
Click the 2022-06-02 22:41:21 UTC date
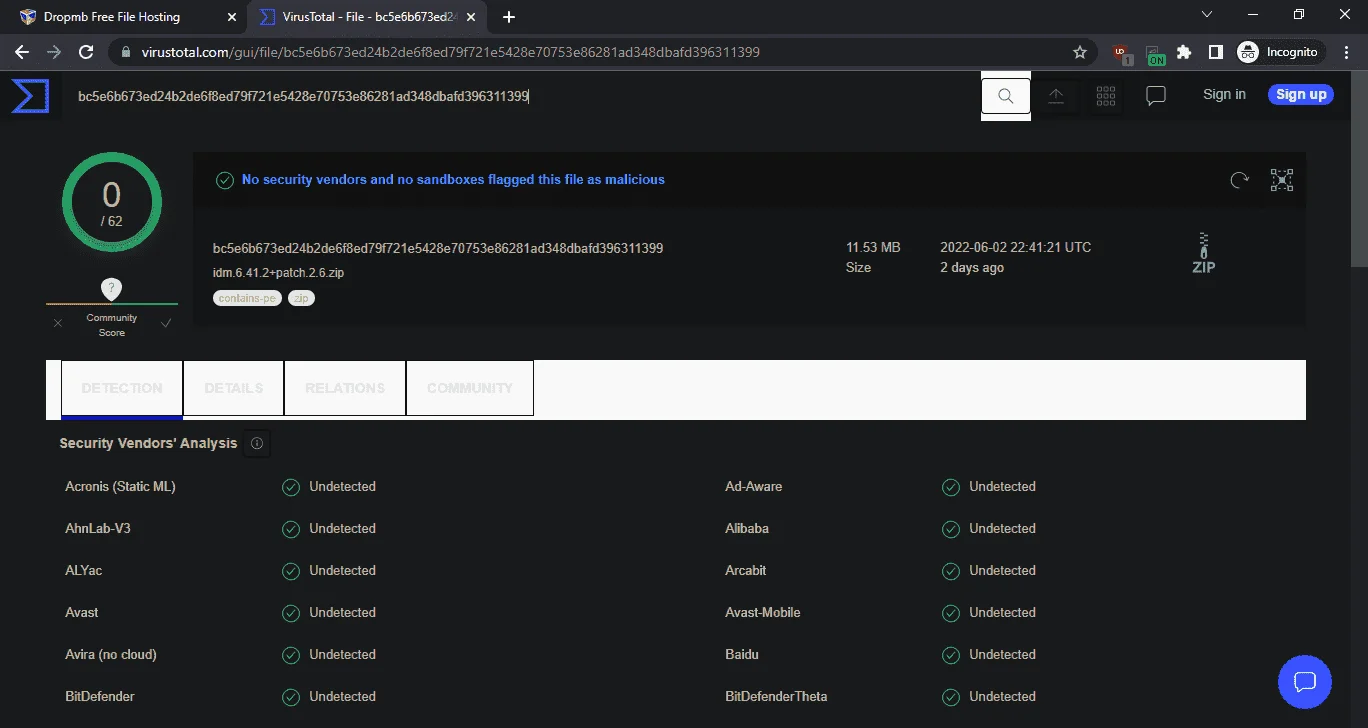tap(1015, 247)
